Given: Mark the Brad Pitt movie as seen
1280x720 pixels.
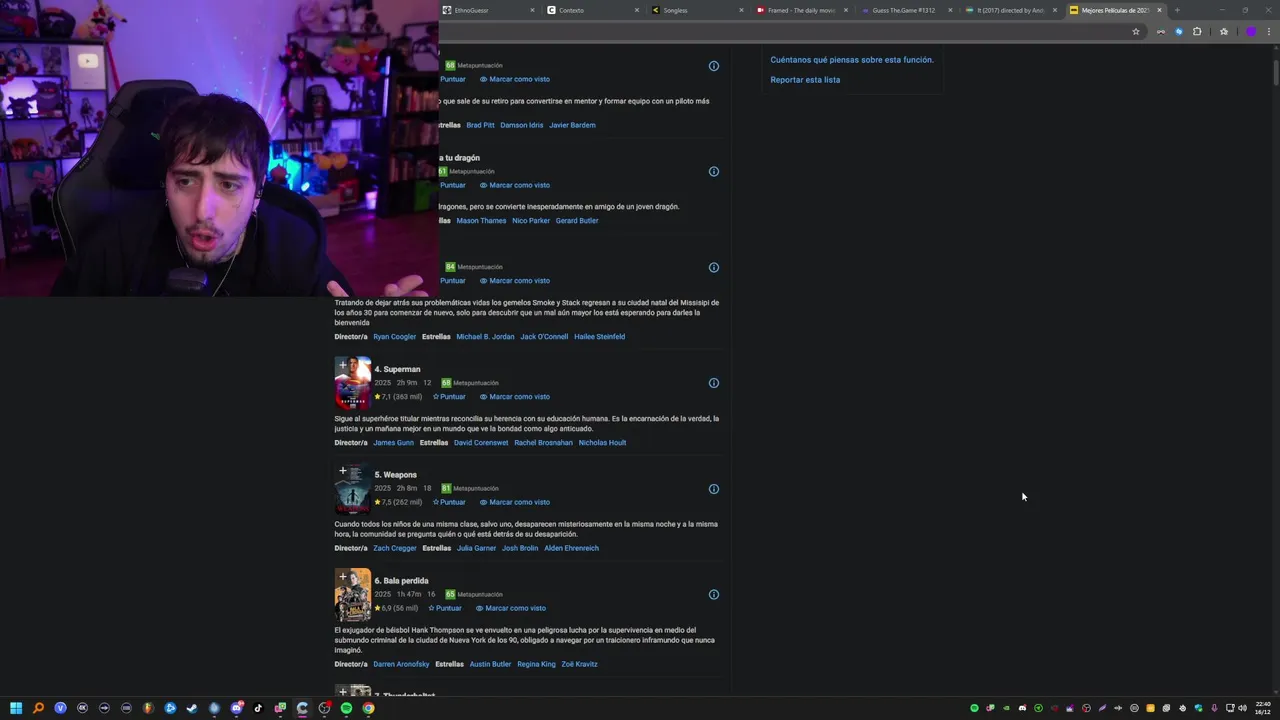Looking at the screenshot, I should [x=515, y=79].
